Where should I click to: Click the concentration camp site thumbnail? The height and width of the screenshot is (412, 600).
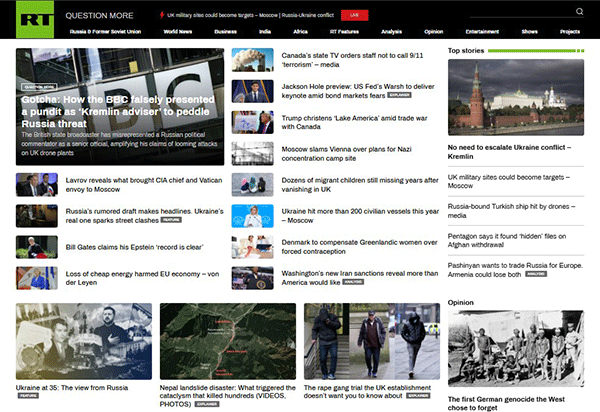(x=253, y=153)
